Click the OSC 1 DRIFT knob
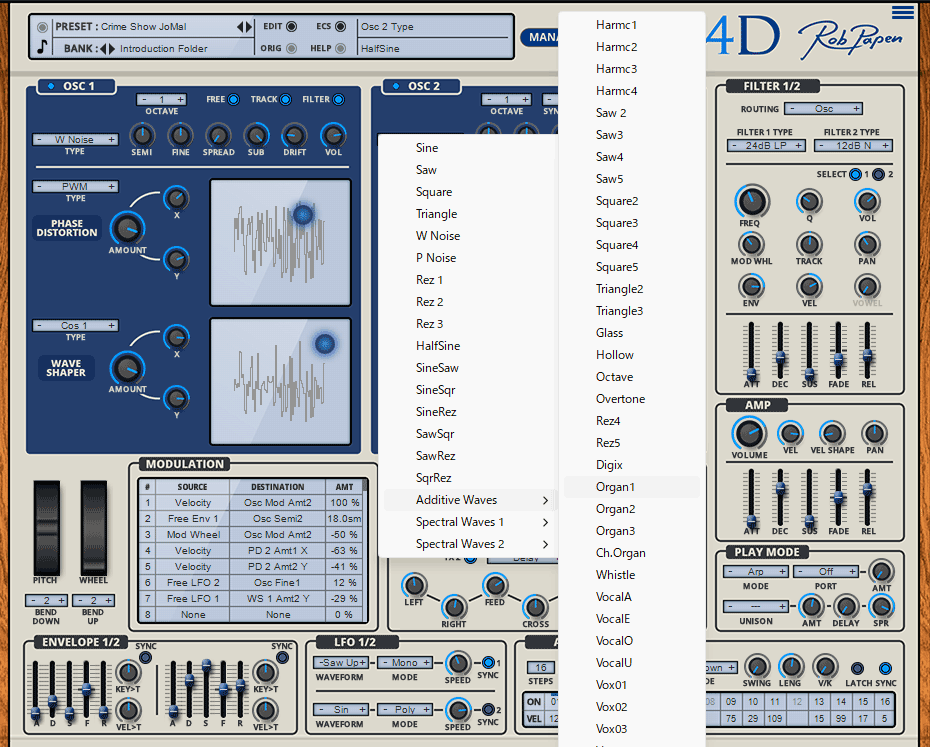The height and width of the screenshot is (747, 930). [x=294, y=135]
